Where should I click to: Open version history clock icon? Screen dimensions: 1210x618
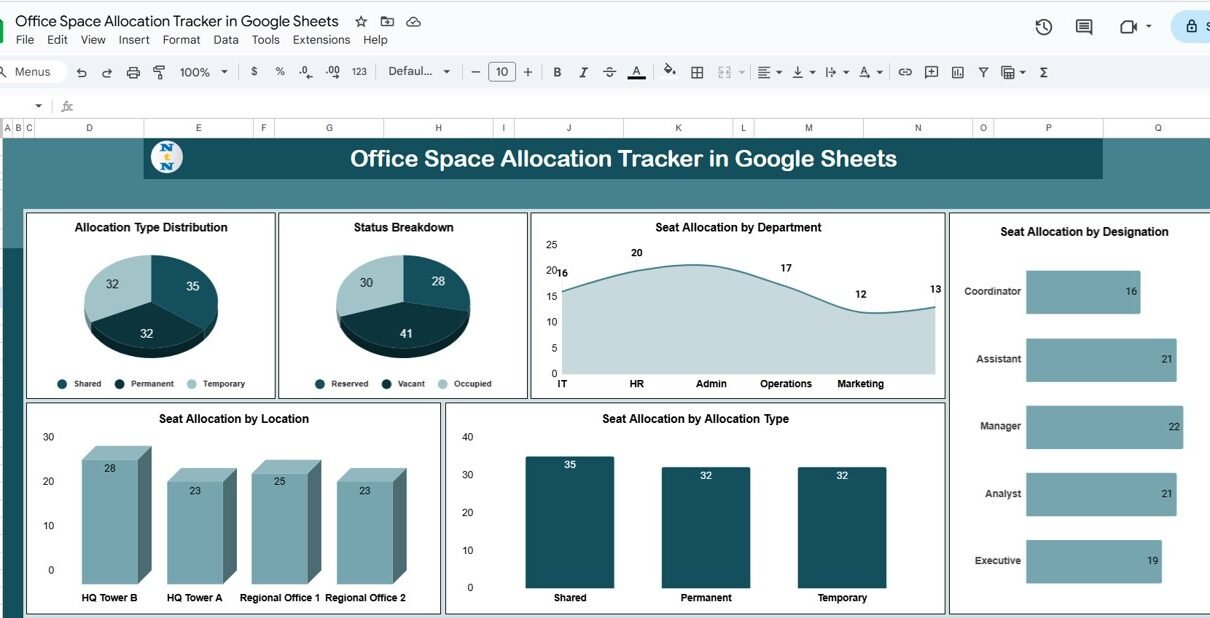pyautogui.click(x=1043, y=27)
